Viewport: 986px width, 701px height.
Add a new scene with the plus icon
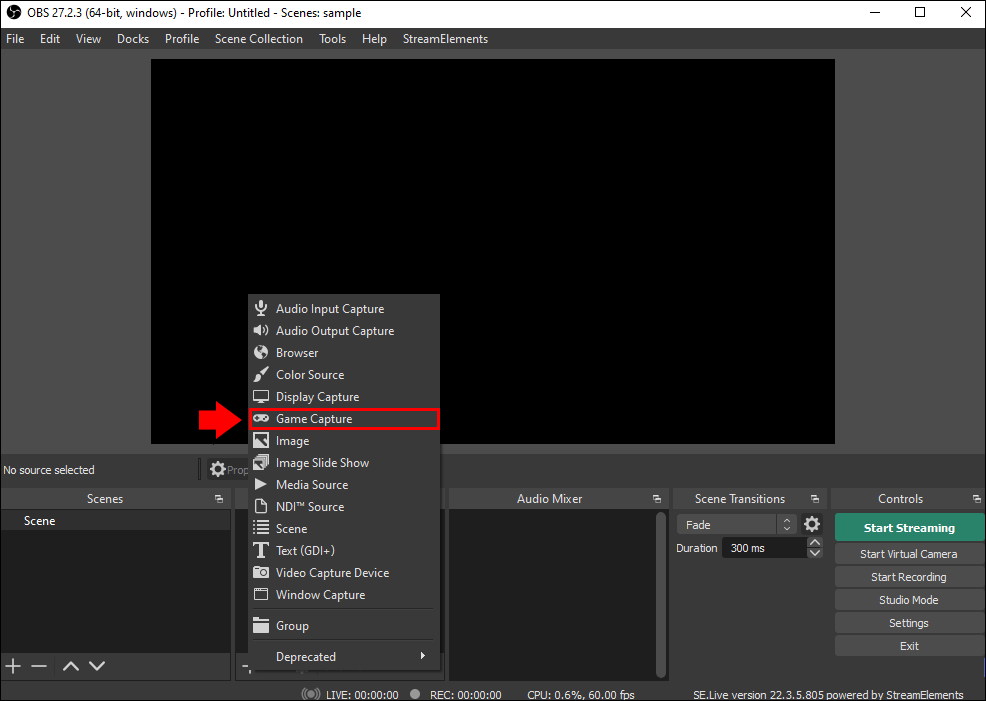tap(13, 666)
